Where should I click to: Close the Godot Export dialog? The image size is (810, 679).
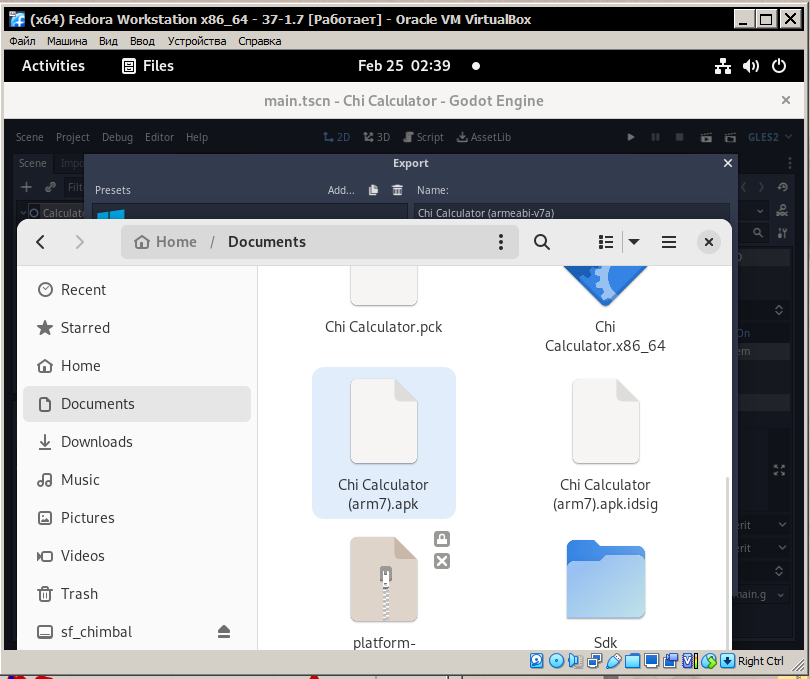pyautogui.click(x=728, y=163)
